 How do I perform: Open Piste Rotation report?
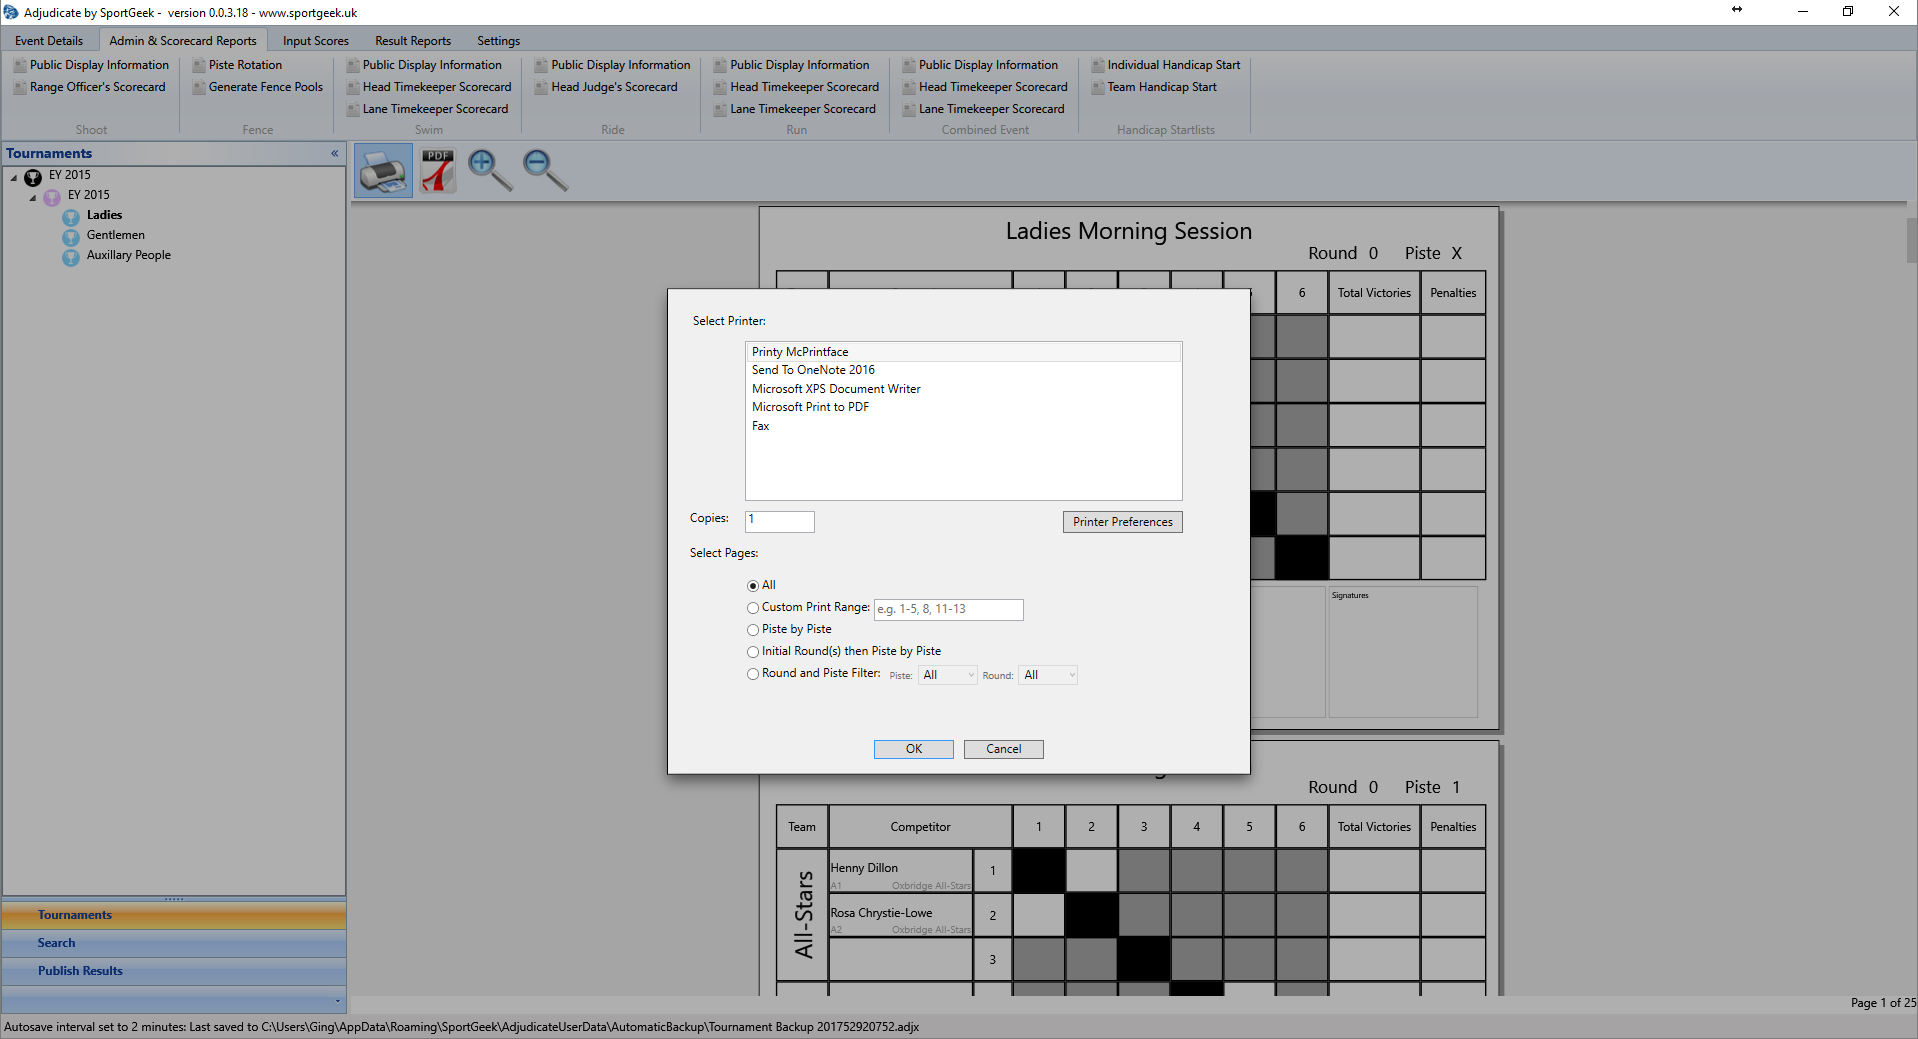[237, 65]
